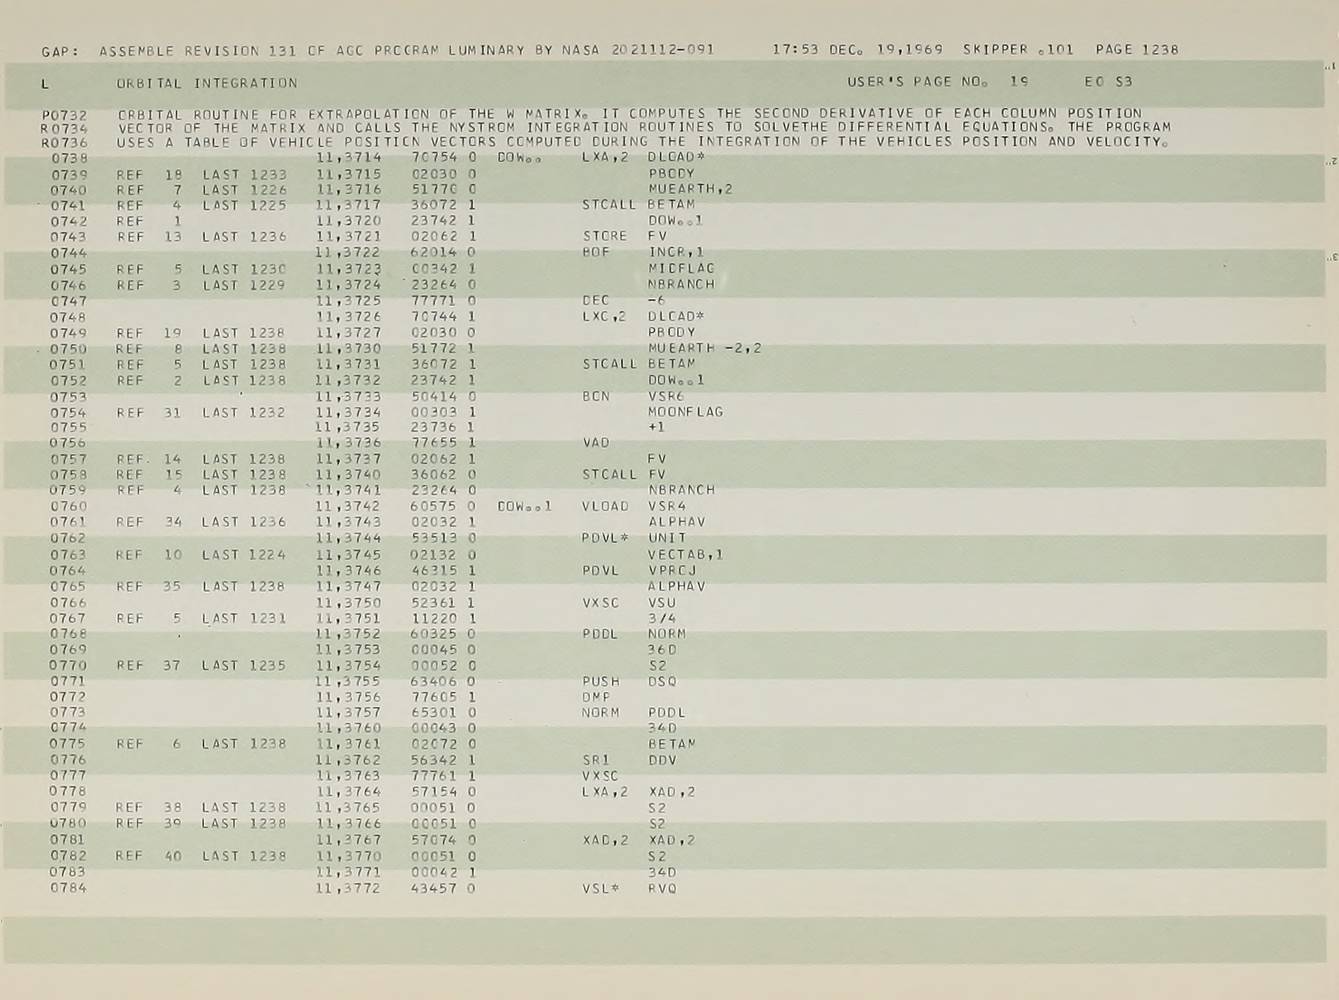The height and width of the screenshot is (1000, 1339).
Task: Select operand 'VSU'
Action: pos(662,603)
